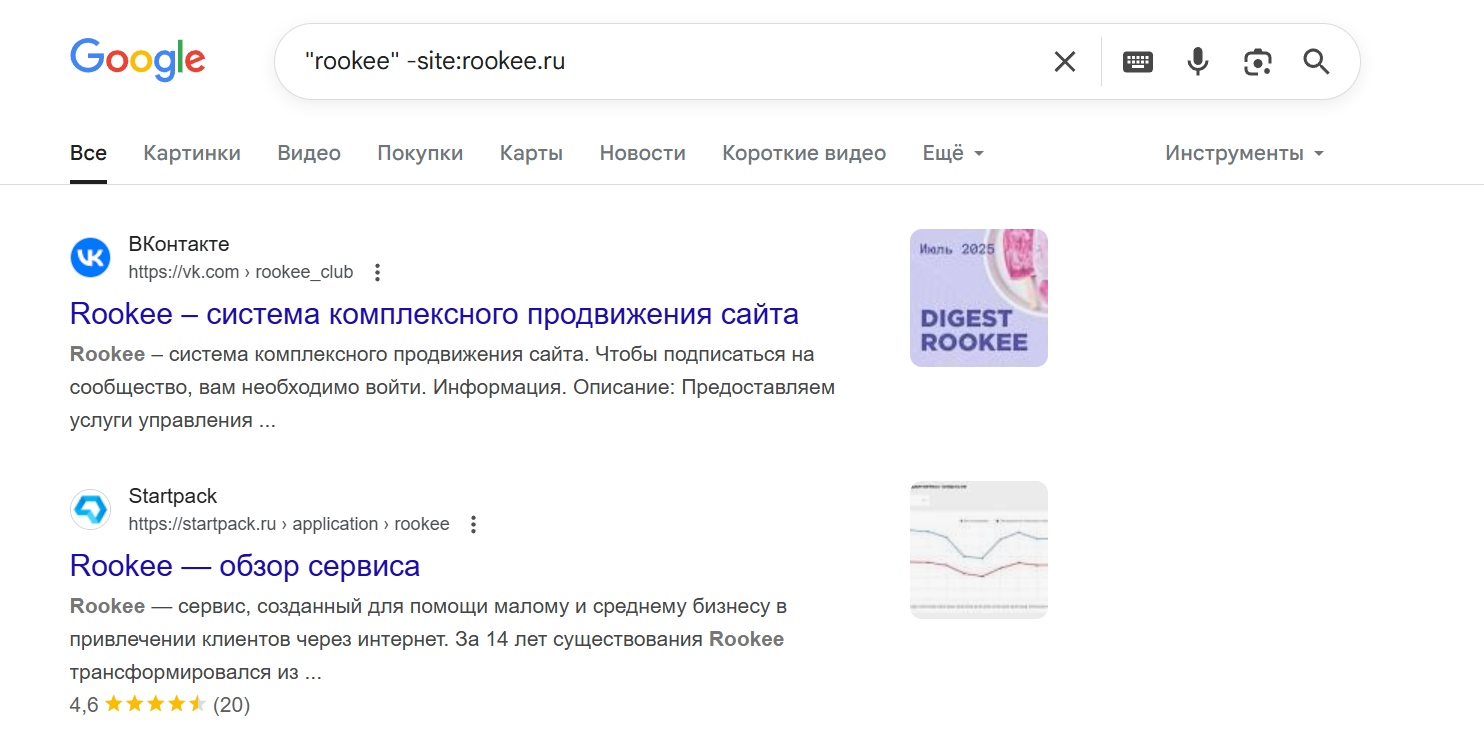1484x739 pixels.
Task: Open the Rookee — обзор сервиса link
Action: [x=244, y=565]
